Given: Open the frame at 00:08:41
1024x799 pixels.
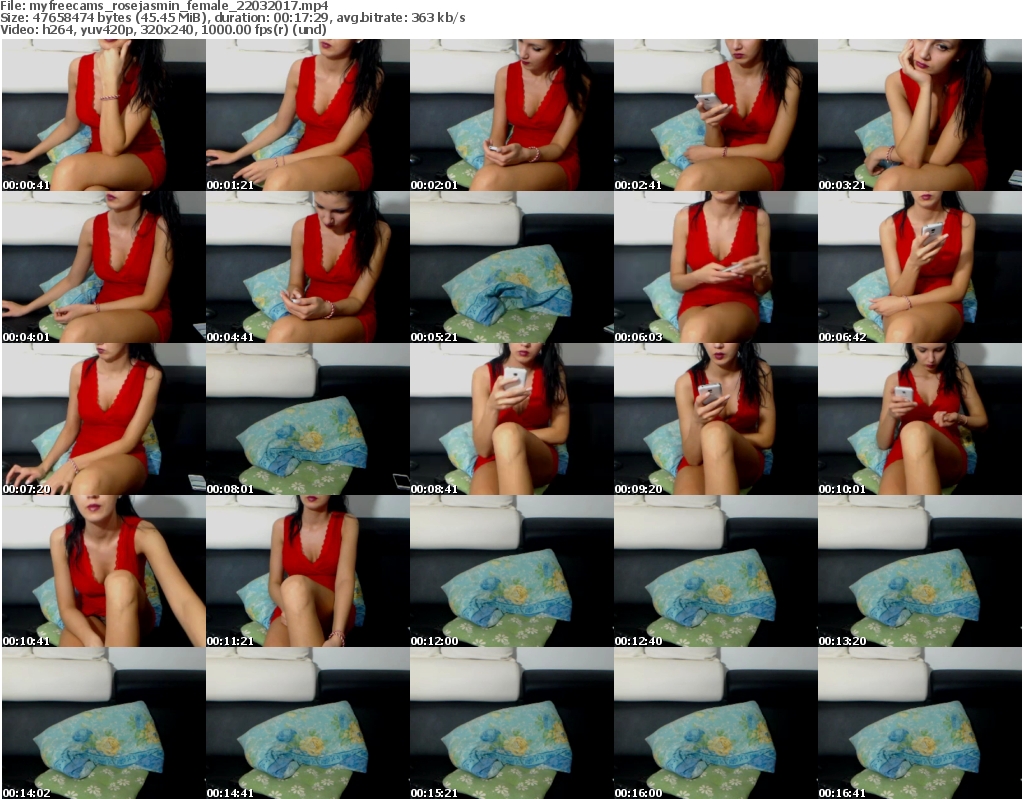Looking at the screenshot, I should coord(511,419).
